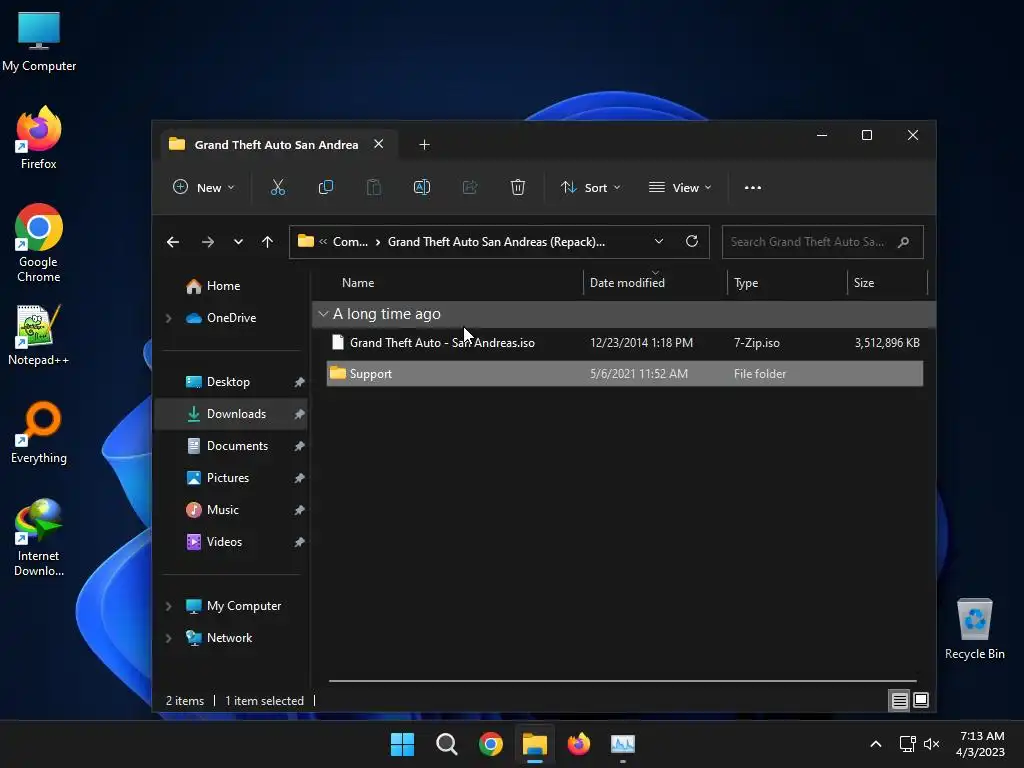This screenshot has height=768, width=1024.
Task: Open the View dropdown menu
Action: point(680,187)
